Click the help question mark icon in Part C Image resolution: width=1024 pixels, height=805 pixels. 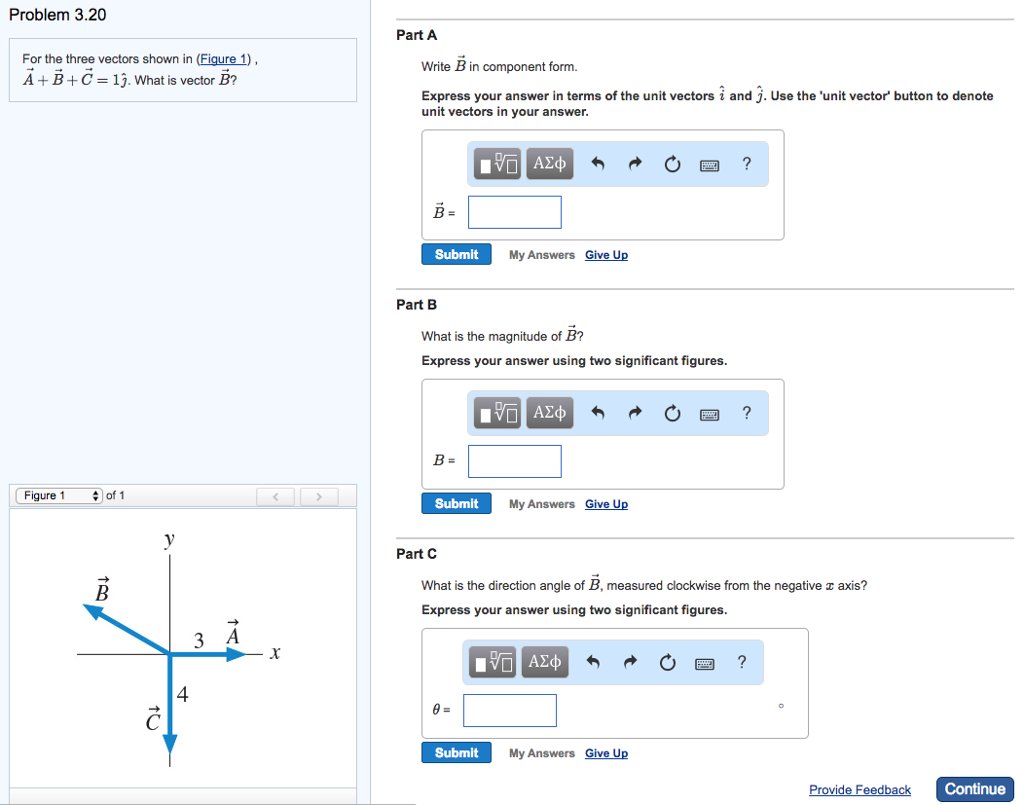(741, 661)
